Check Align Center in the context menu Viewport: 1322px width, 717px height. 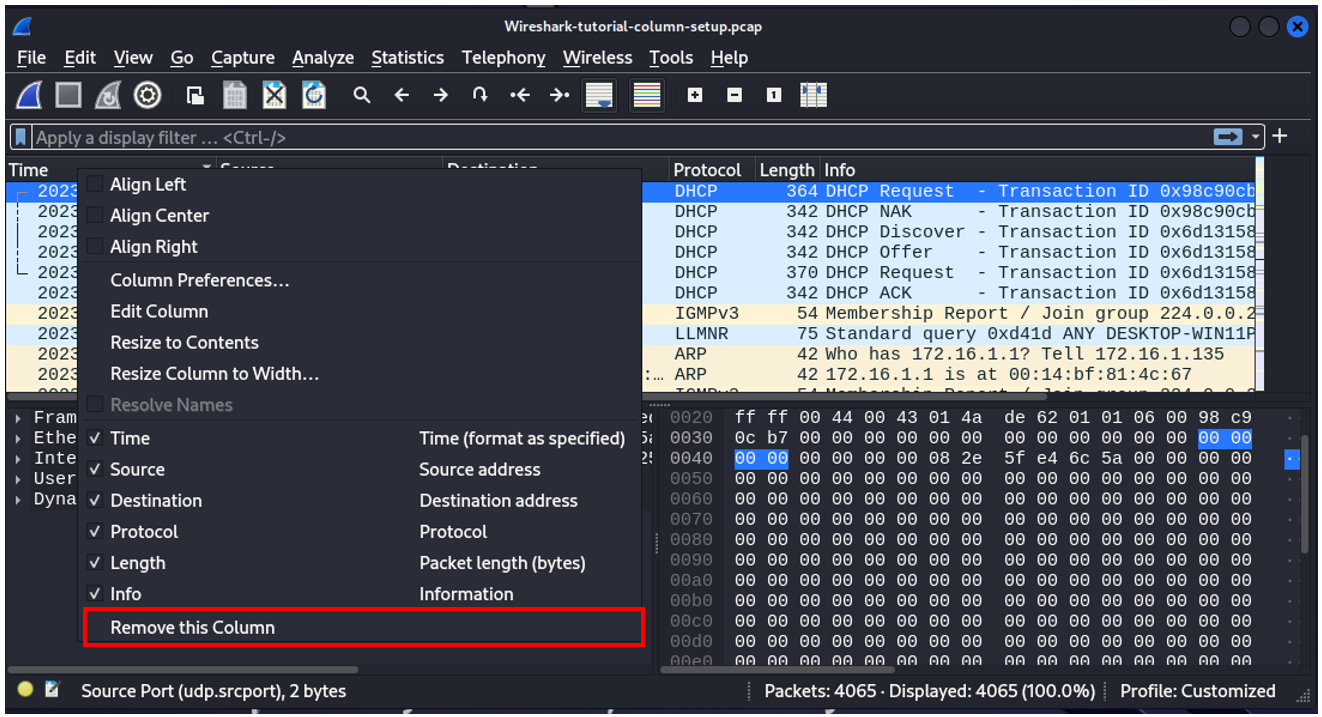coord(95,215)
